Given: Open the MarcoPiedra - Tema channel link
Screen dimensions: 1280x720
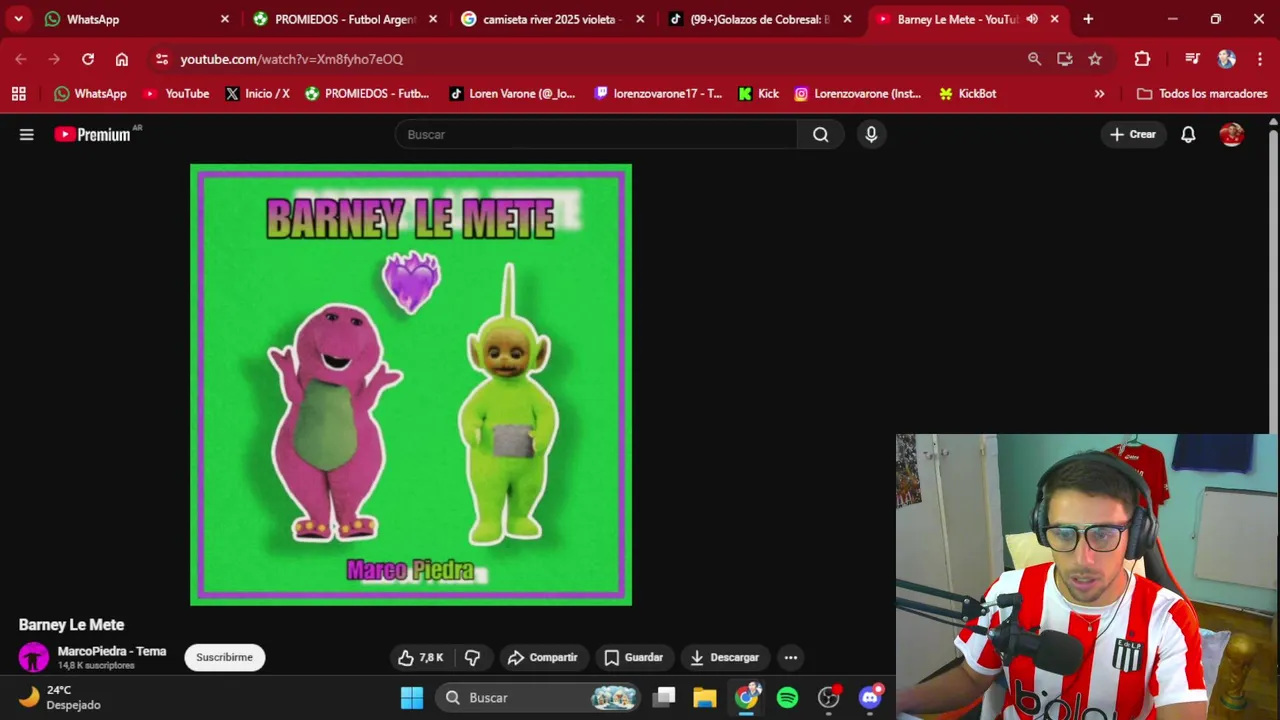Looking at the screenshot, I should 112,651.
